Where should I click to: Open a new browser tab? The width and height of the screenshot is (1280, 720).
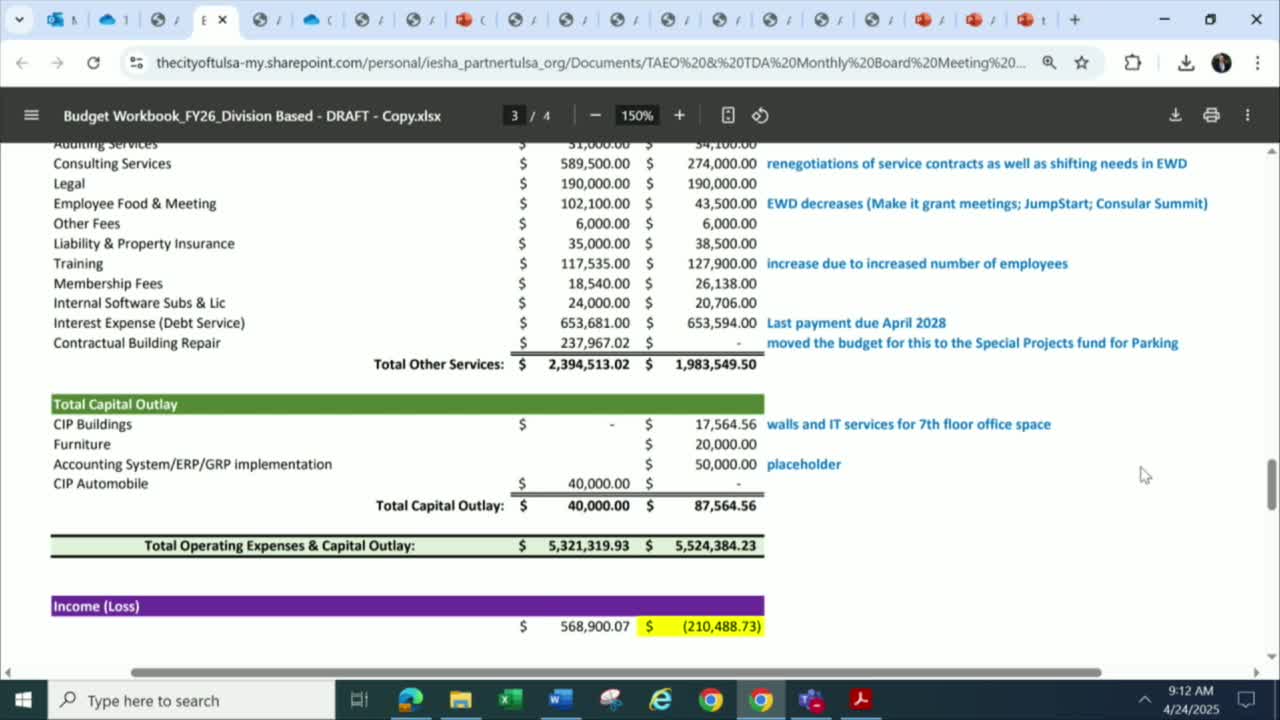pos(1075,19)
